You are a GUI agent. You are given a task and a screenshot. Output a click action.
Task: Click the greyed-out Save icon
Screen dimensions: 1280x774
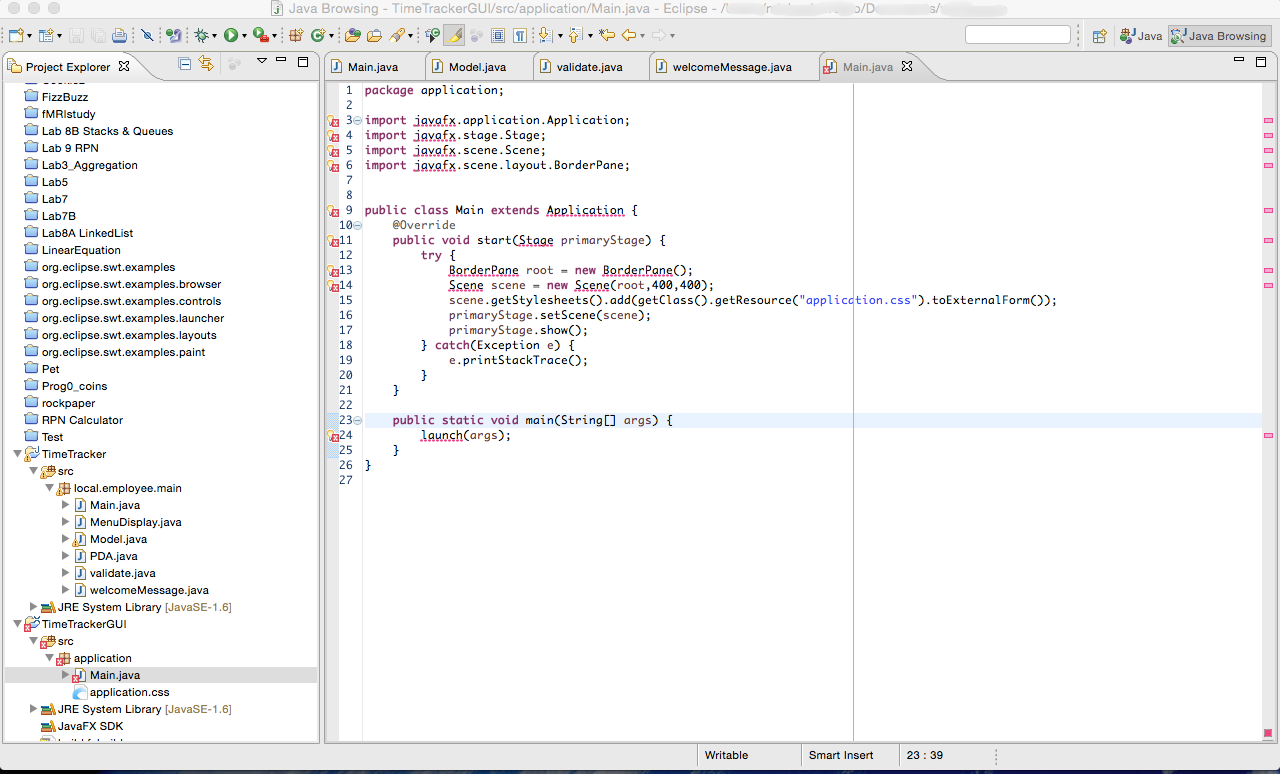point(77,35)
